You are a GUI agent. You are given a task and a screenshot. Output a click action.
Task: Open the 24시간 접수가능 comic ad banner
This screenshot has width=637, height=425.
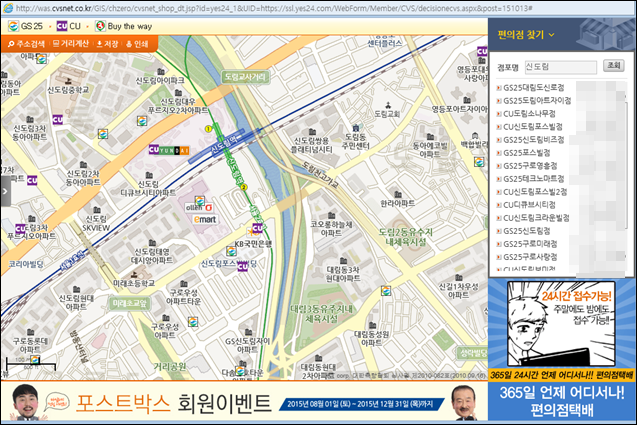click(561, 329)
